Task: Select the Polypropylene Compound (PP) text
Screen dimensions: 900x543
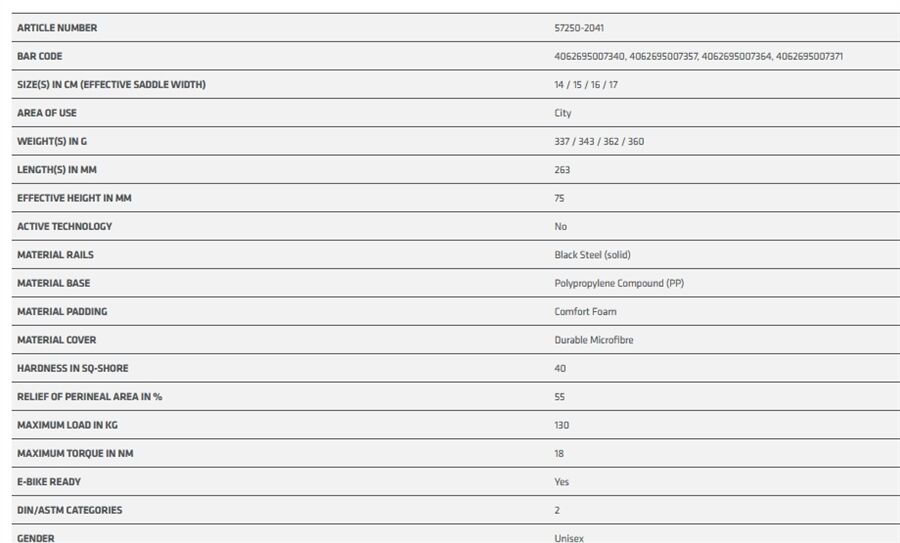Action: click(x=619, y=283)
